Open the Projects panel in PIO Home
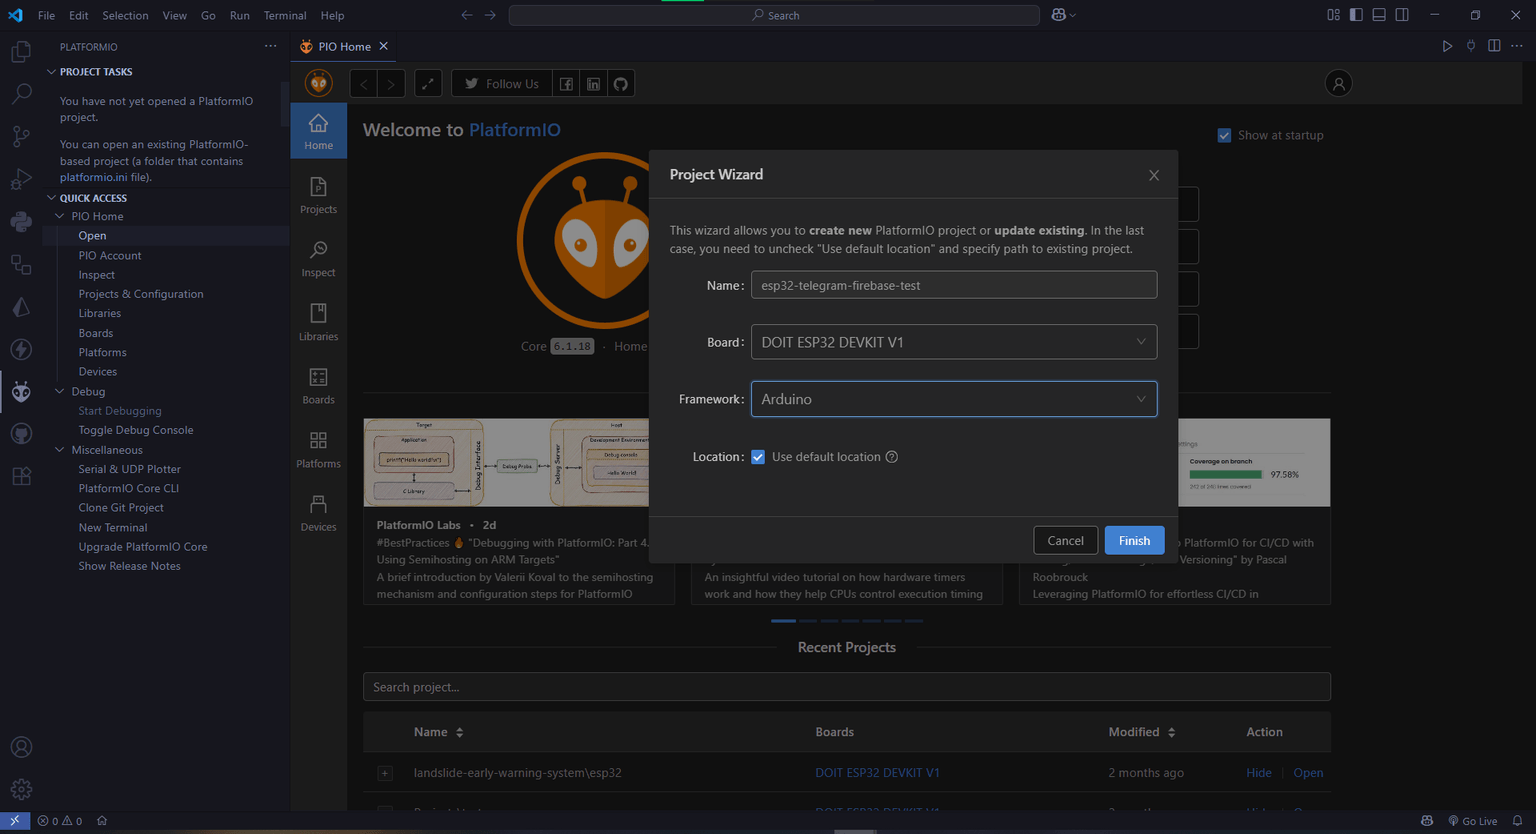 (x=318, y=194)
